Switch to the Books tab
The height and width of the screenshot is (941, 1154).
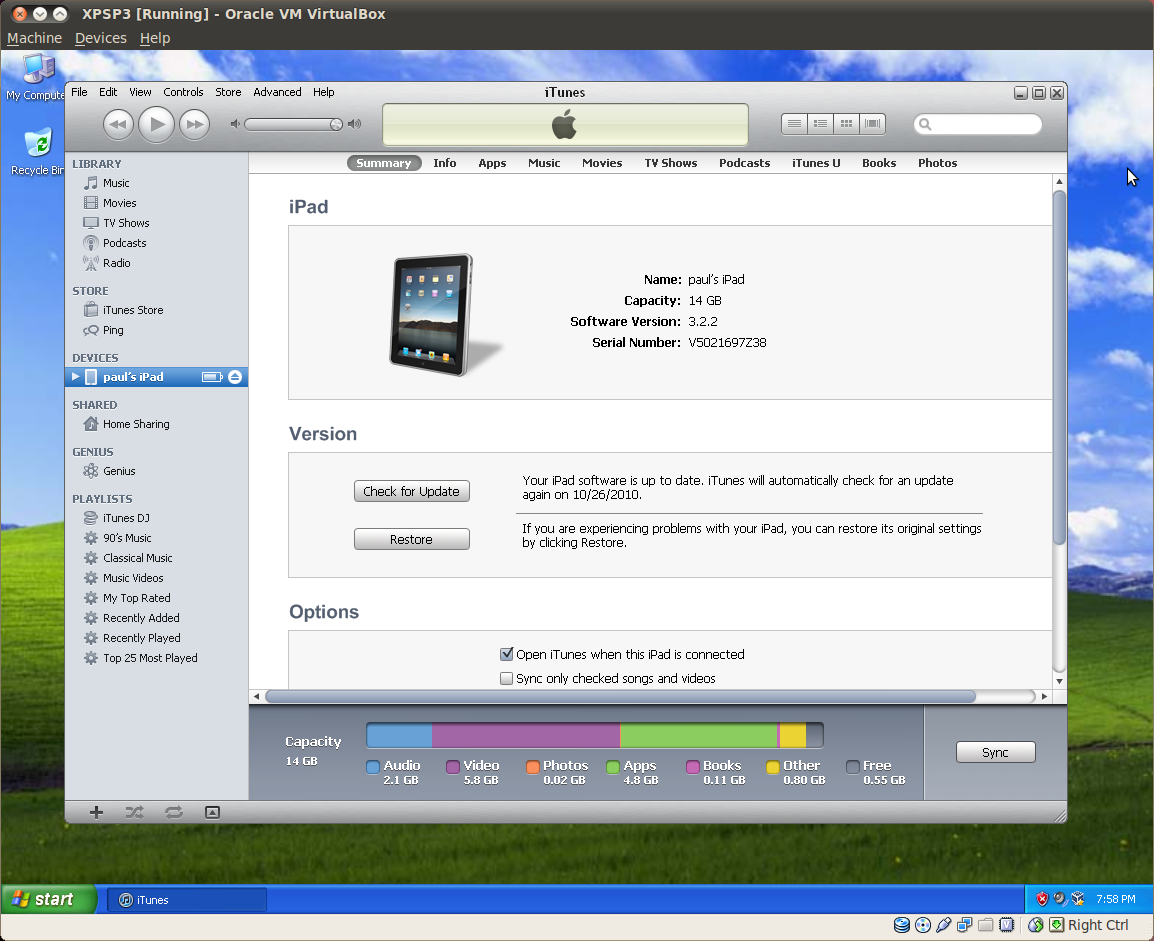[x=879, y=163]
